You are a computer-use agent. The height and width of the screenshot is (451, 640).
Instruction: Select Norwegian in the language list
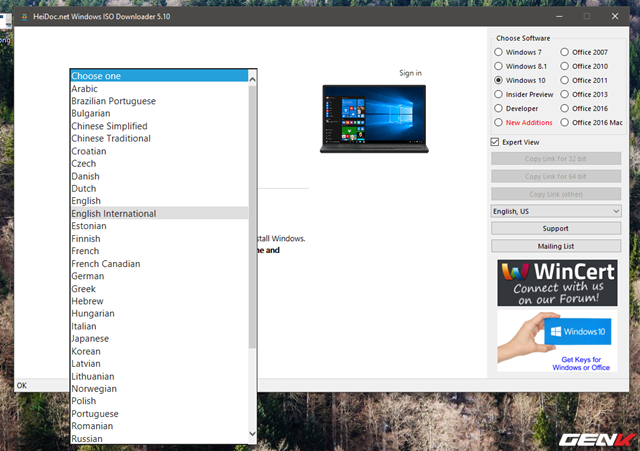coord(159,389)
